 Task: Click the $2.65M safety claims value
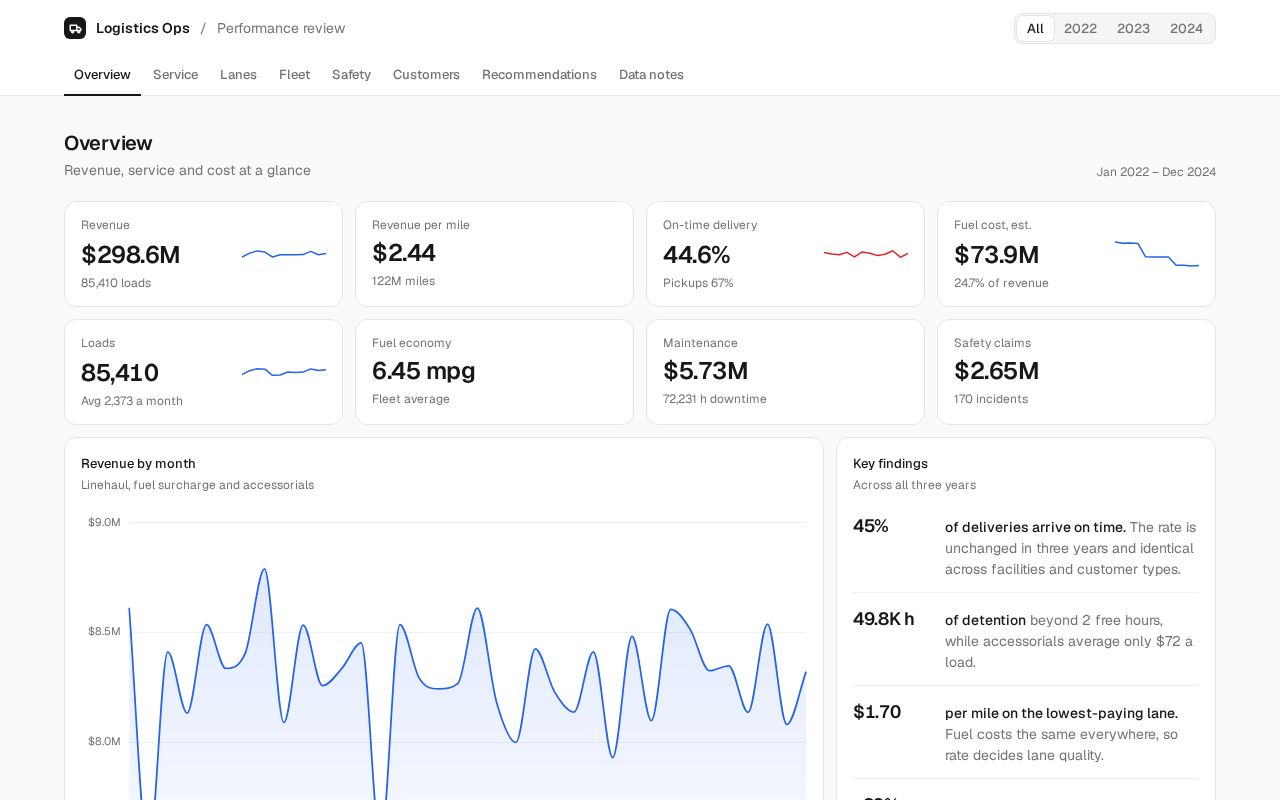[x=996, y=371]
